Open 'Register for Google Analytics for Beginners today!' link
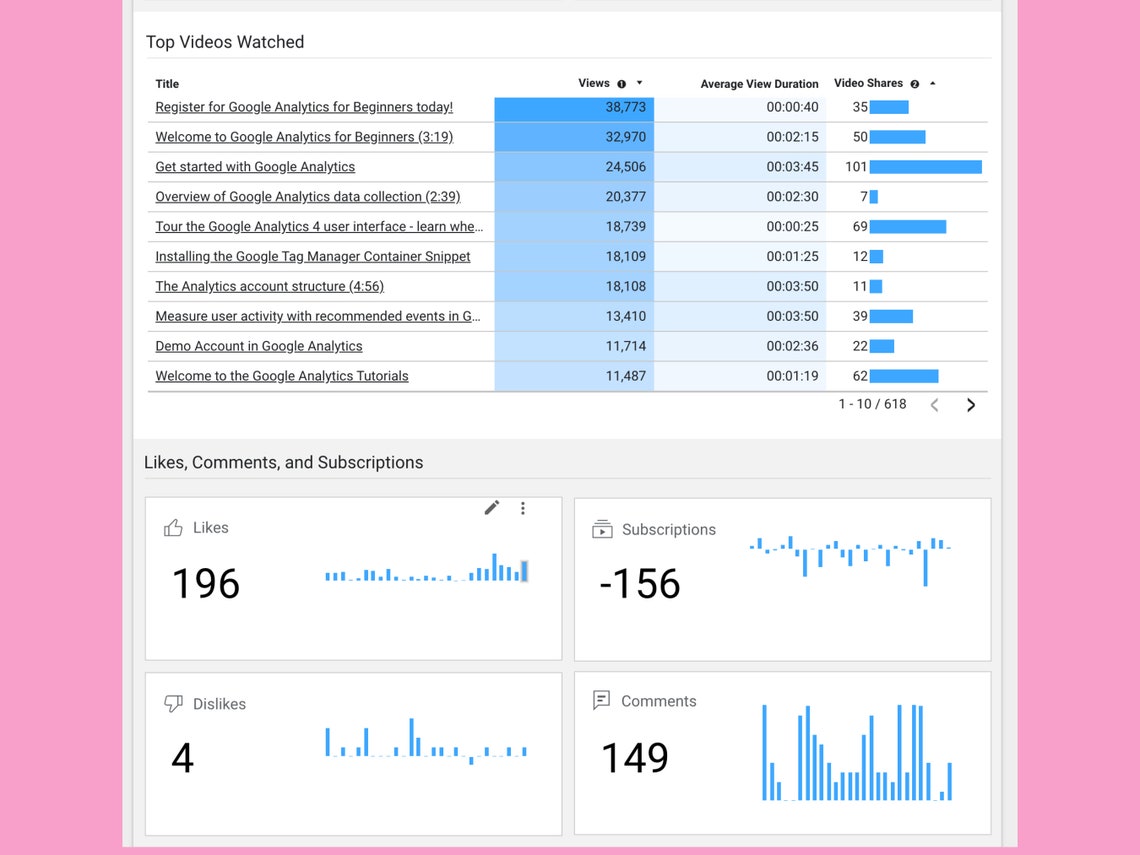Screen dimensions: 1140x855 tap(304, 107)
